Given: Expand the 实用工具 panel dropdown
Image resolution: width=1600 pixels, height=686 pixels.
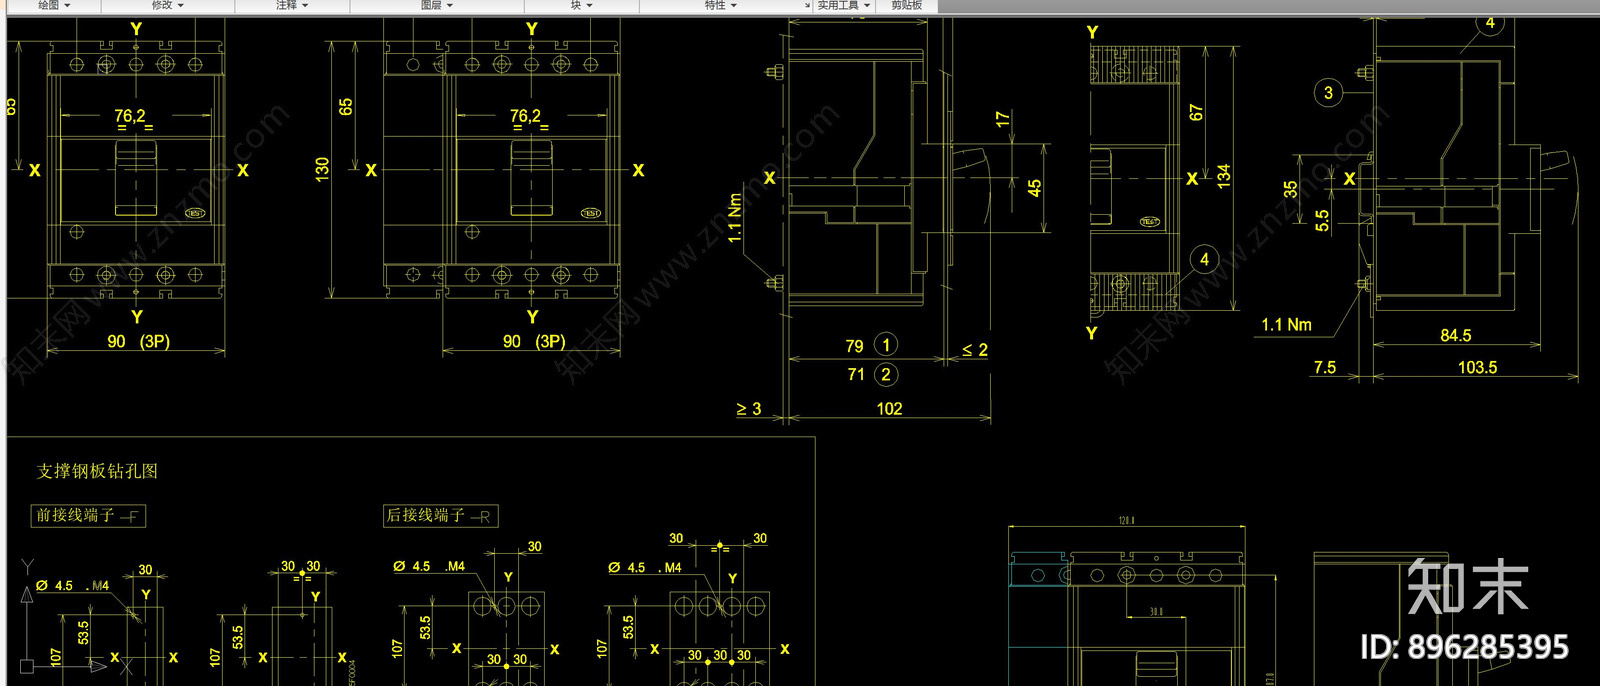Looking at the screenshot, I should [x=844, y=5].
